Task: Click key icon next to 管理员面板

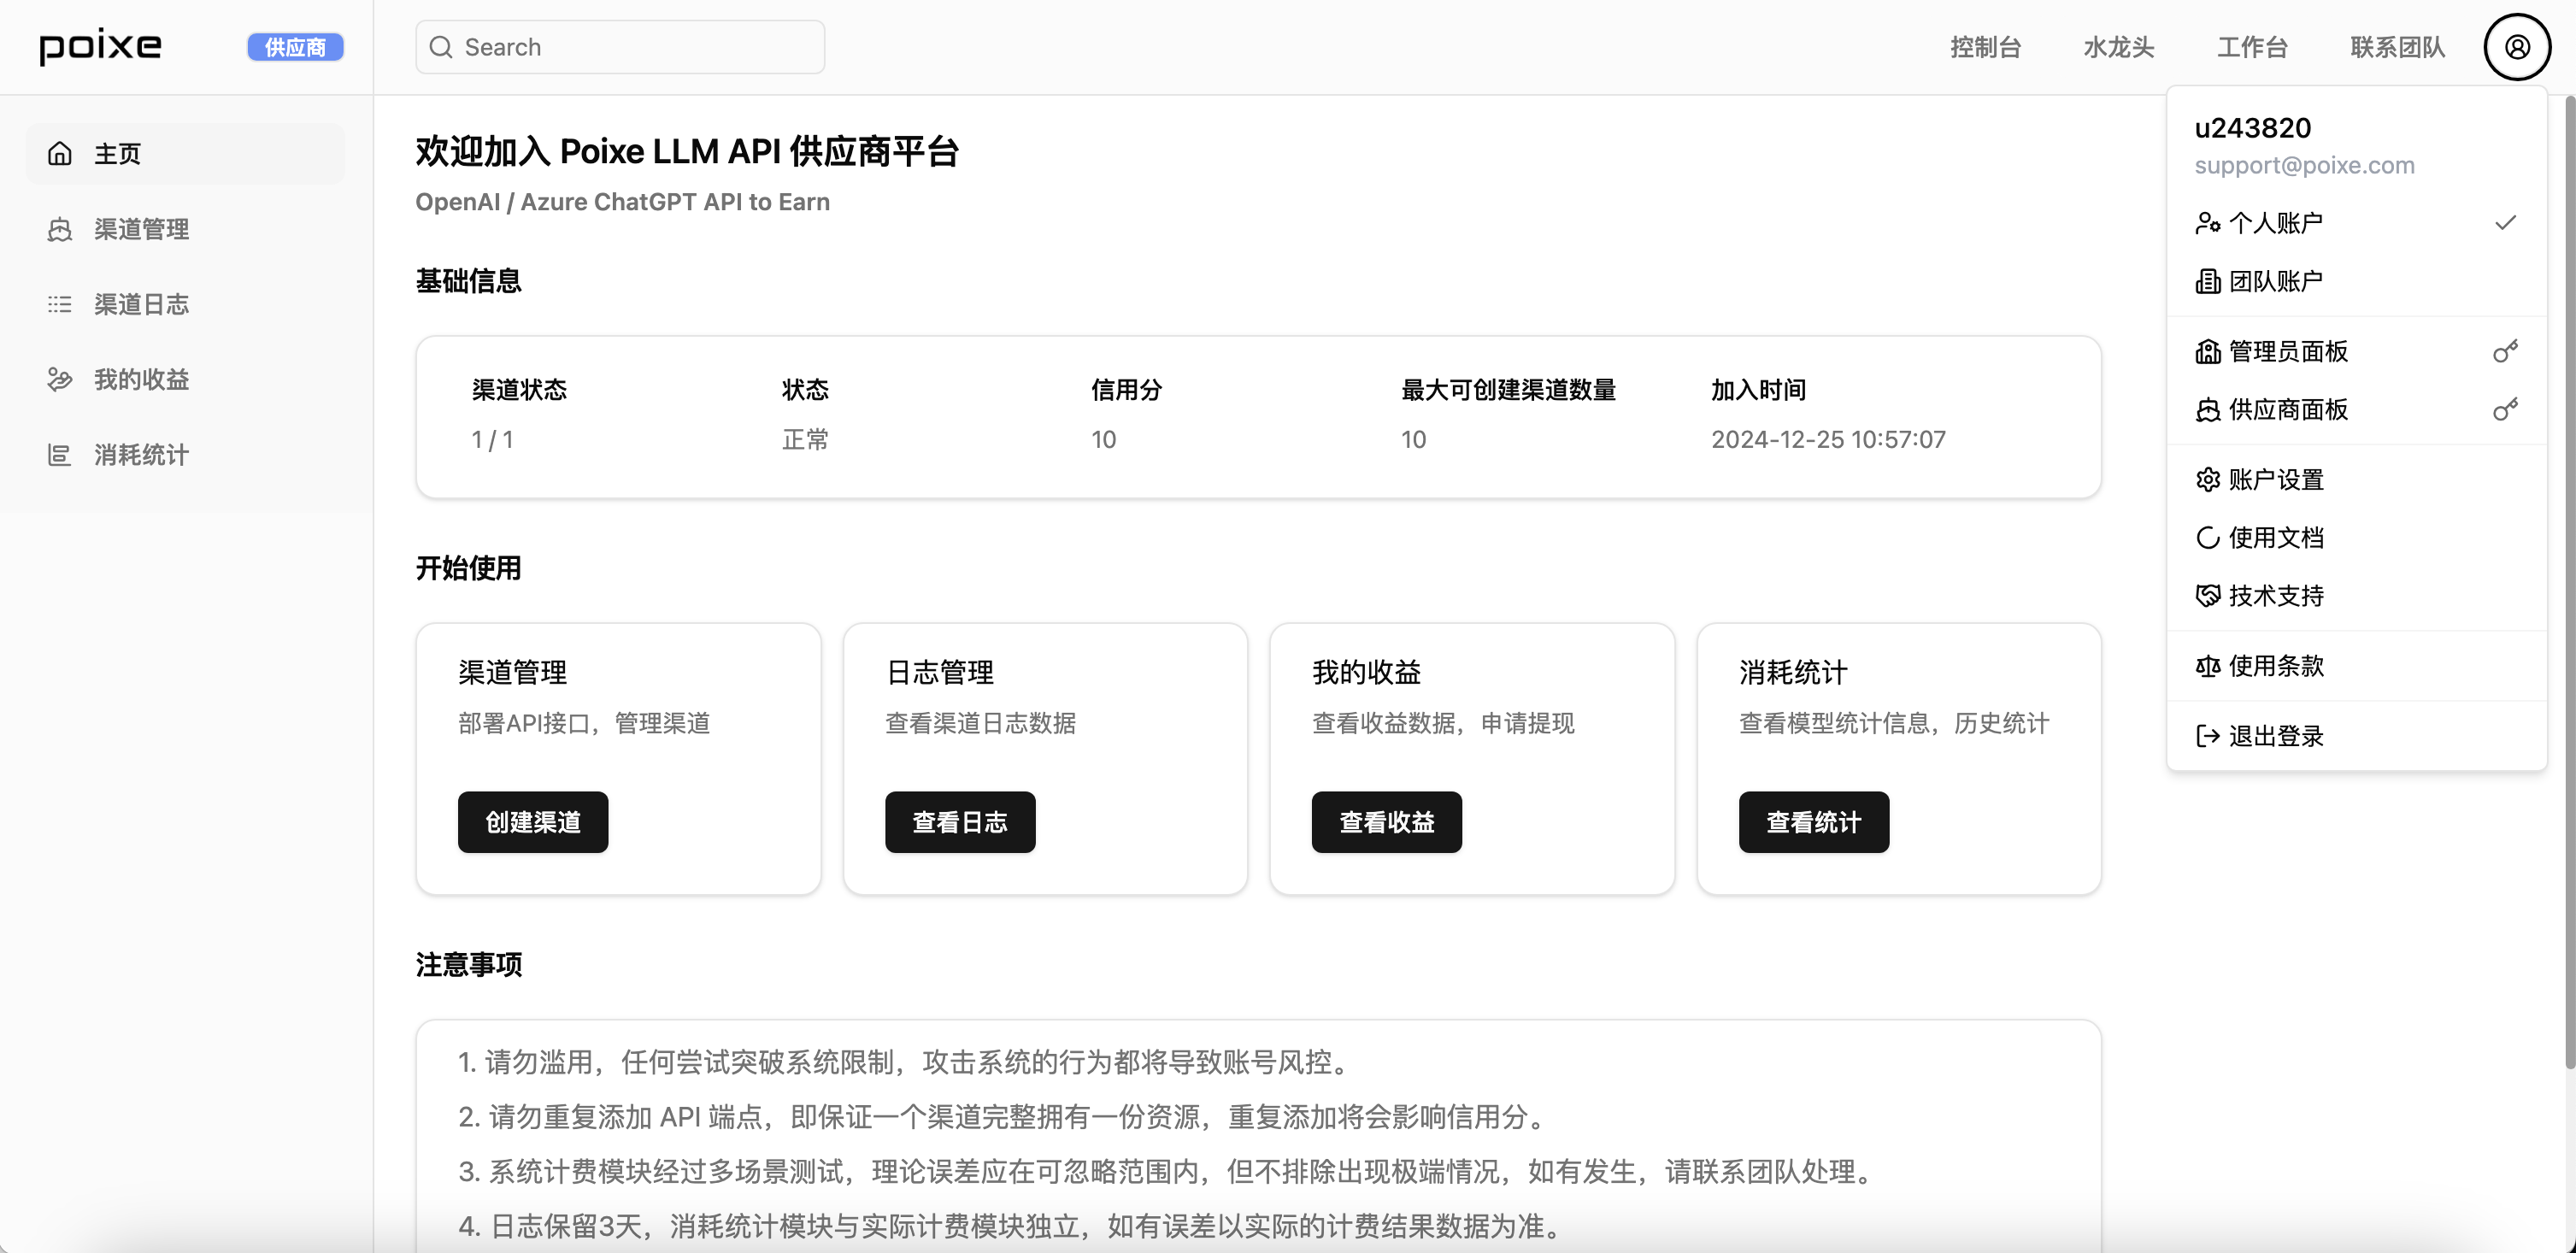Action: pos(2504,351)
